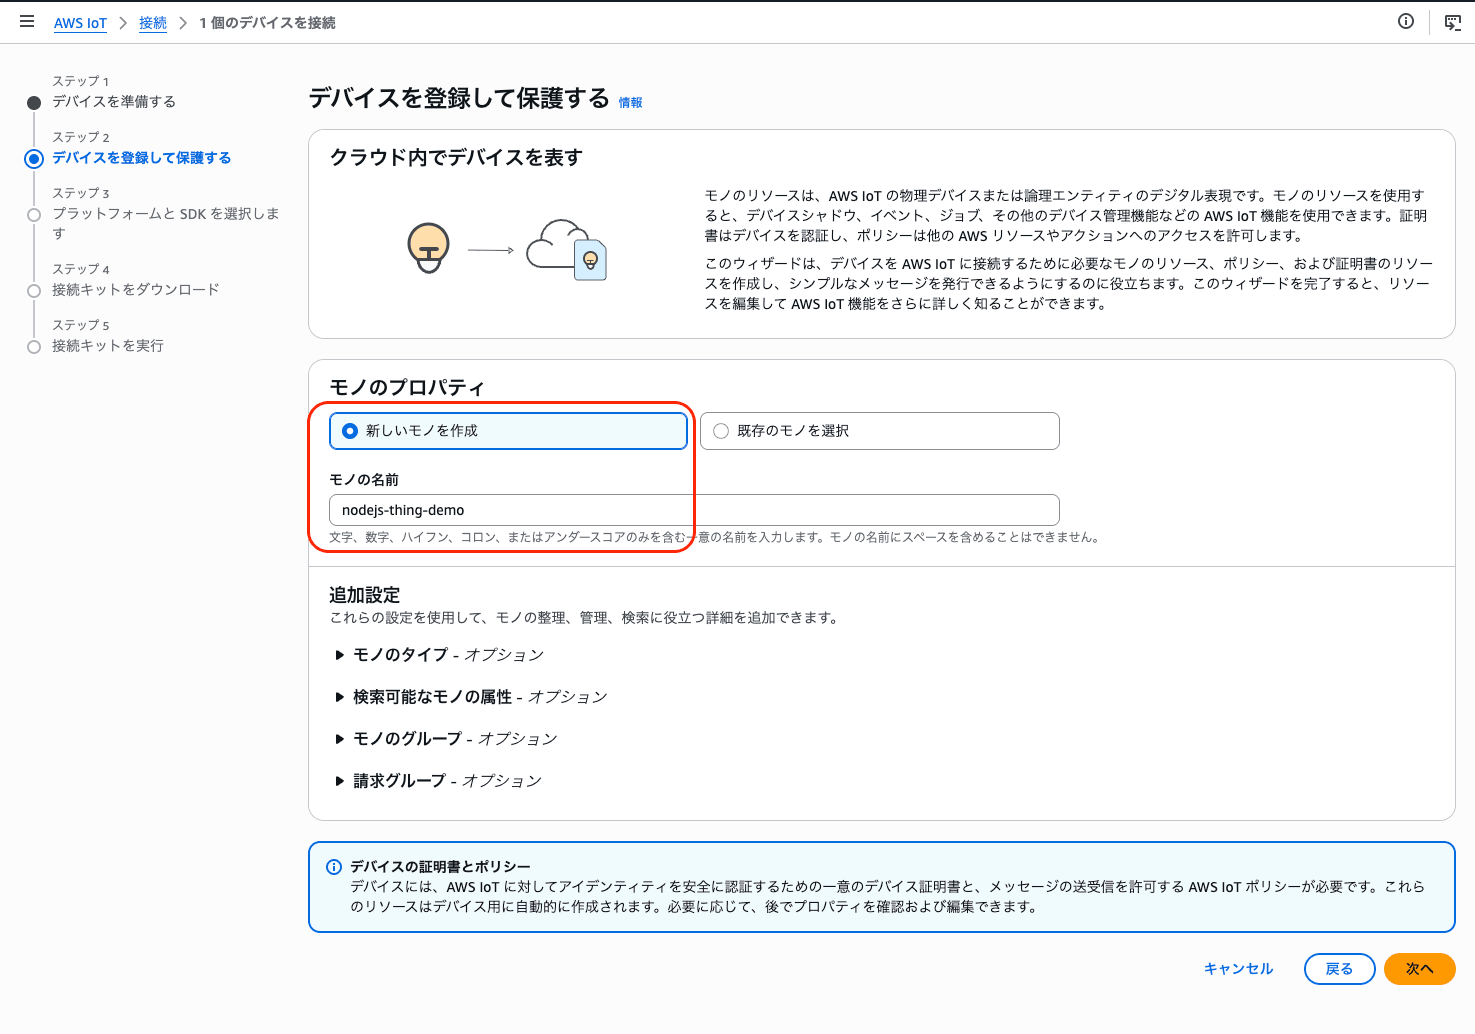This screenshot has height=1034, width=1475.
Task: Select the 既存のモノを選択 radio option
Action: tap(879, 431)
